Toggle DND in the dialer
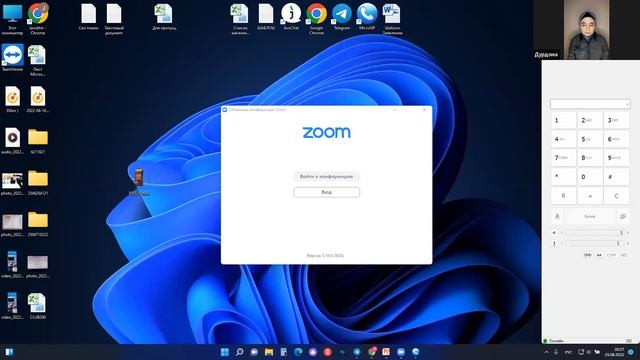This screenshot has height=360, width=640. tap(587, 255)
